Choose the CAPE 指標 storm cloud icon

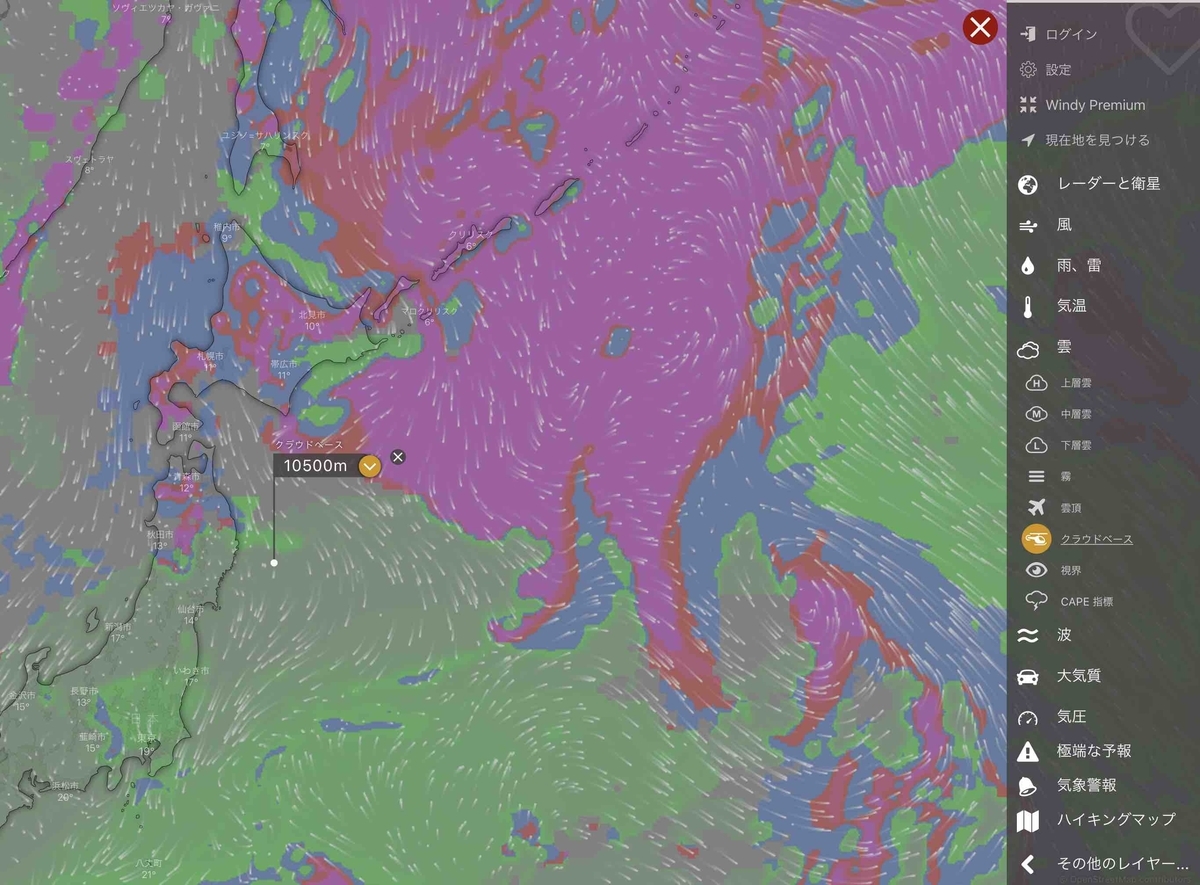tap(1037, 601)
